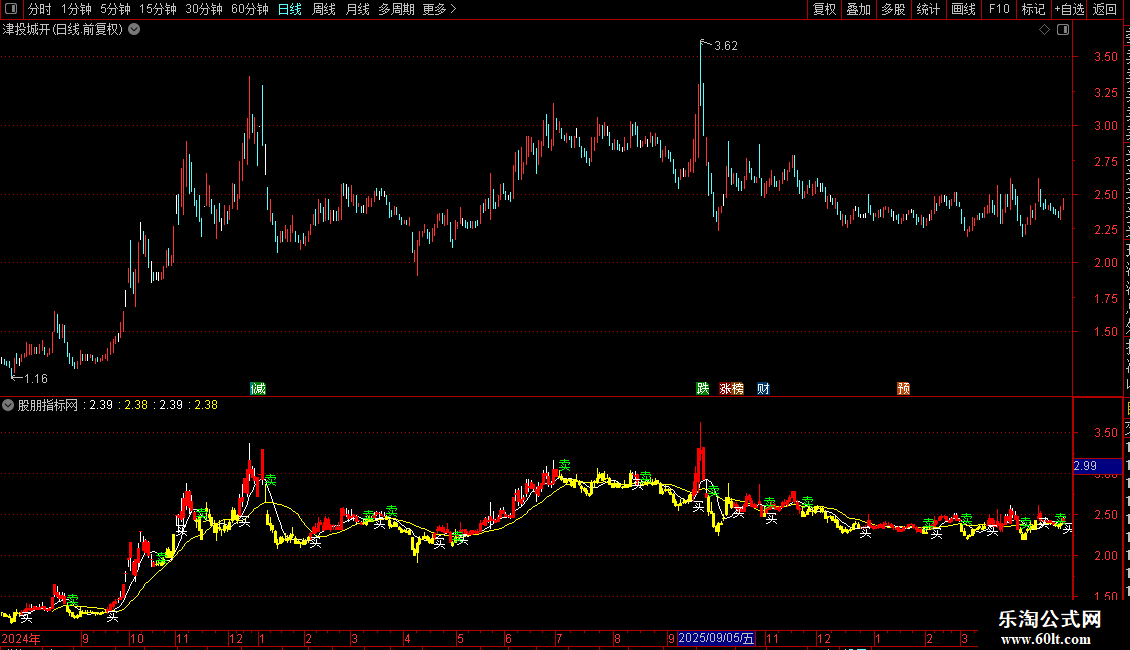Expand the 更多 > period options
1130x650 pixels.
tap(440, 9)
